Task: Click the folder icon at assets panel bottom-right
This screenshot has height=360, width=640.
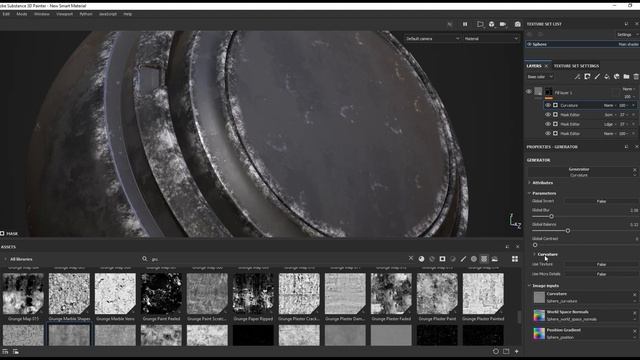Action: [x=506, y=351]
